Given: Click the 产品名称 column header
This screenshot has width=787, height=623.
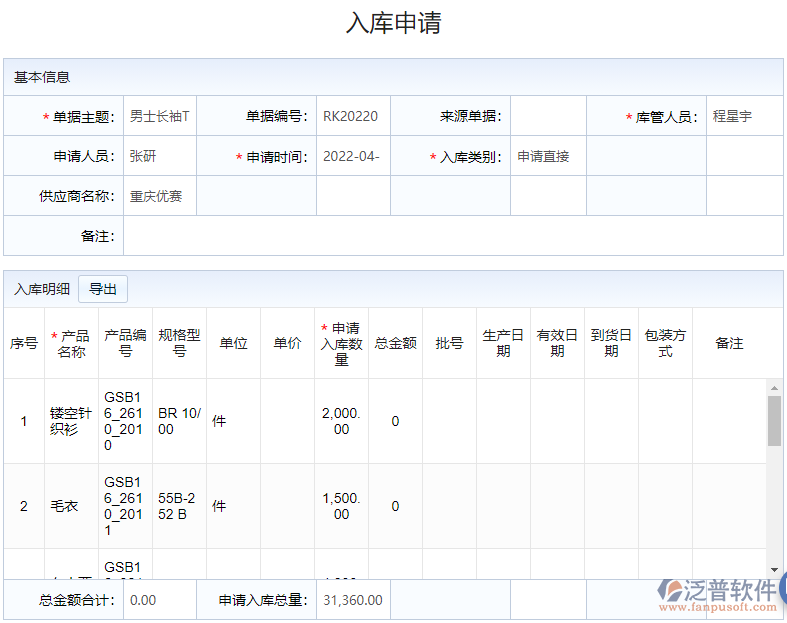Looking at the screenshot, I should pyautogui.click(x=71, y=343).
